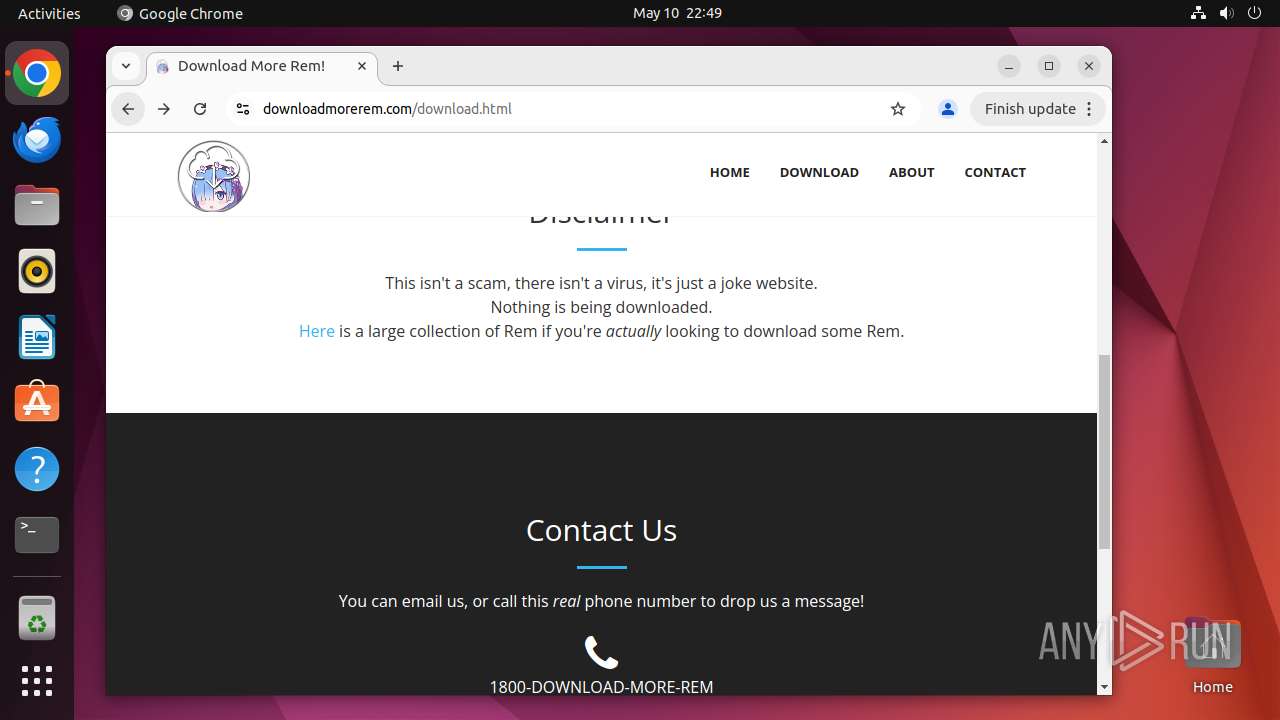Image resolution: width=1280 pixels, height=720 pixels.
Task: Open Google Chrome from the dock
Action: pyautogui.click(x=37, y=74)
